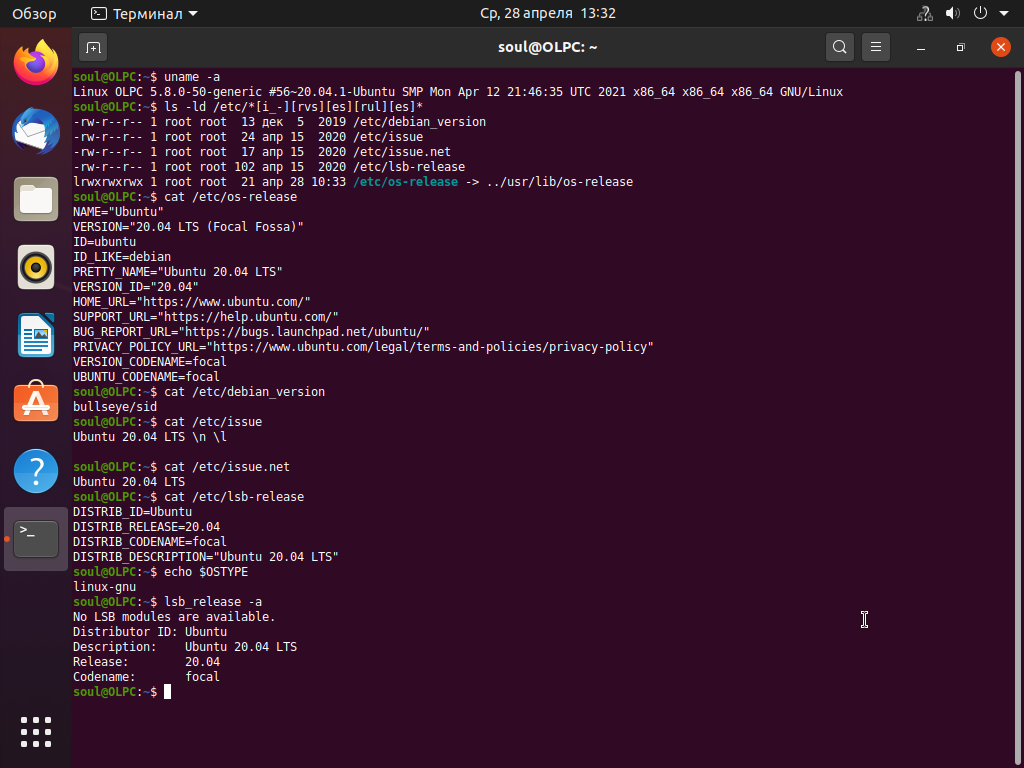
Task: Open the Files manager in dock
Action: (x=36, y=199)
